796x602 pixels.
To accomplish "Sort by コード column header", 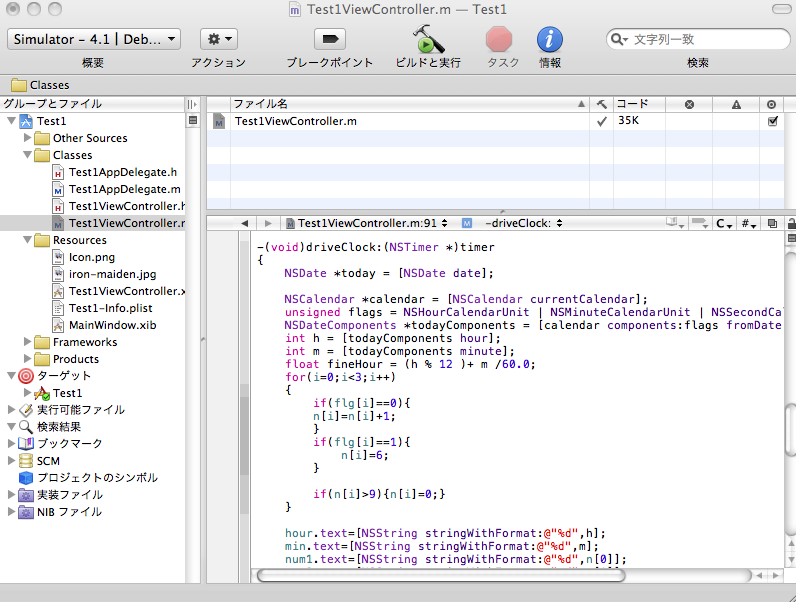I will pyautogui.click(x=639, y=104).
